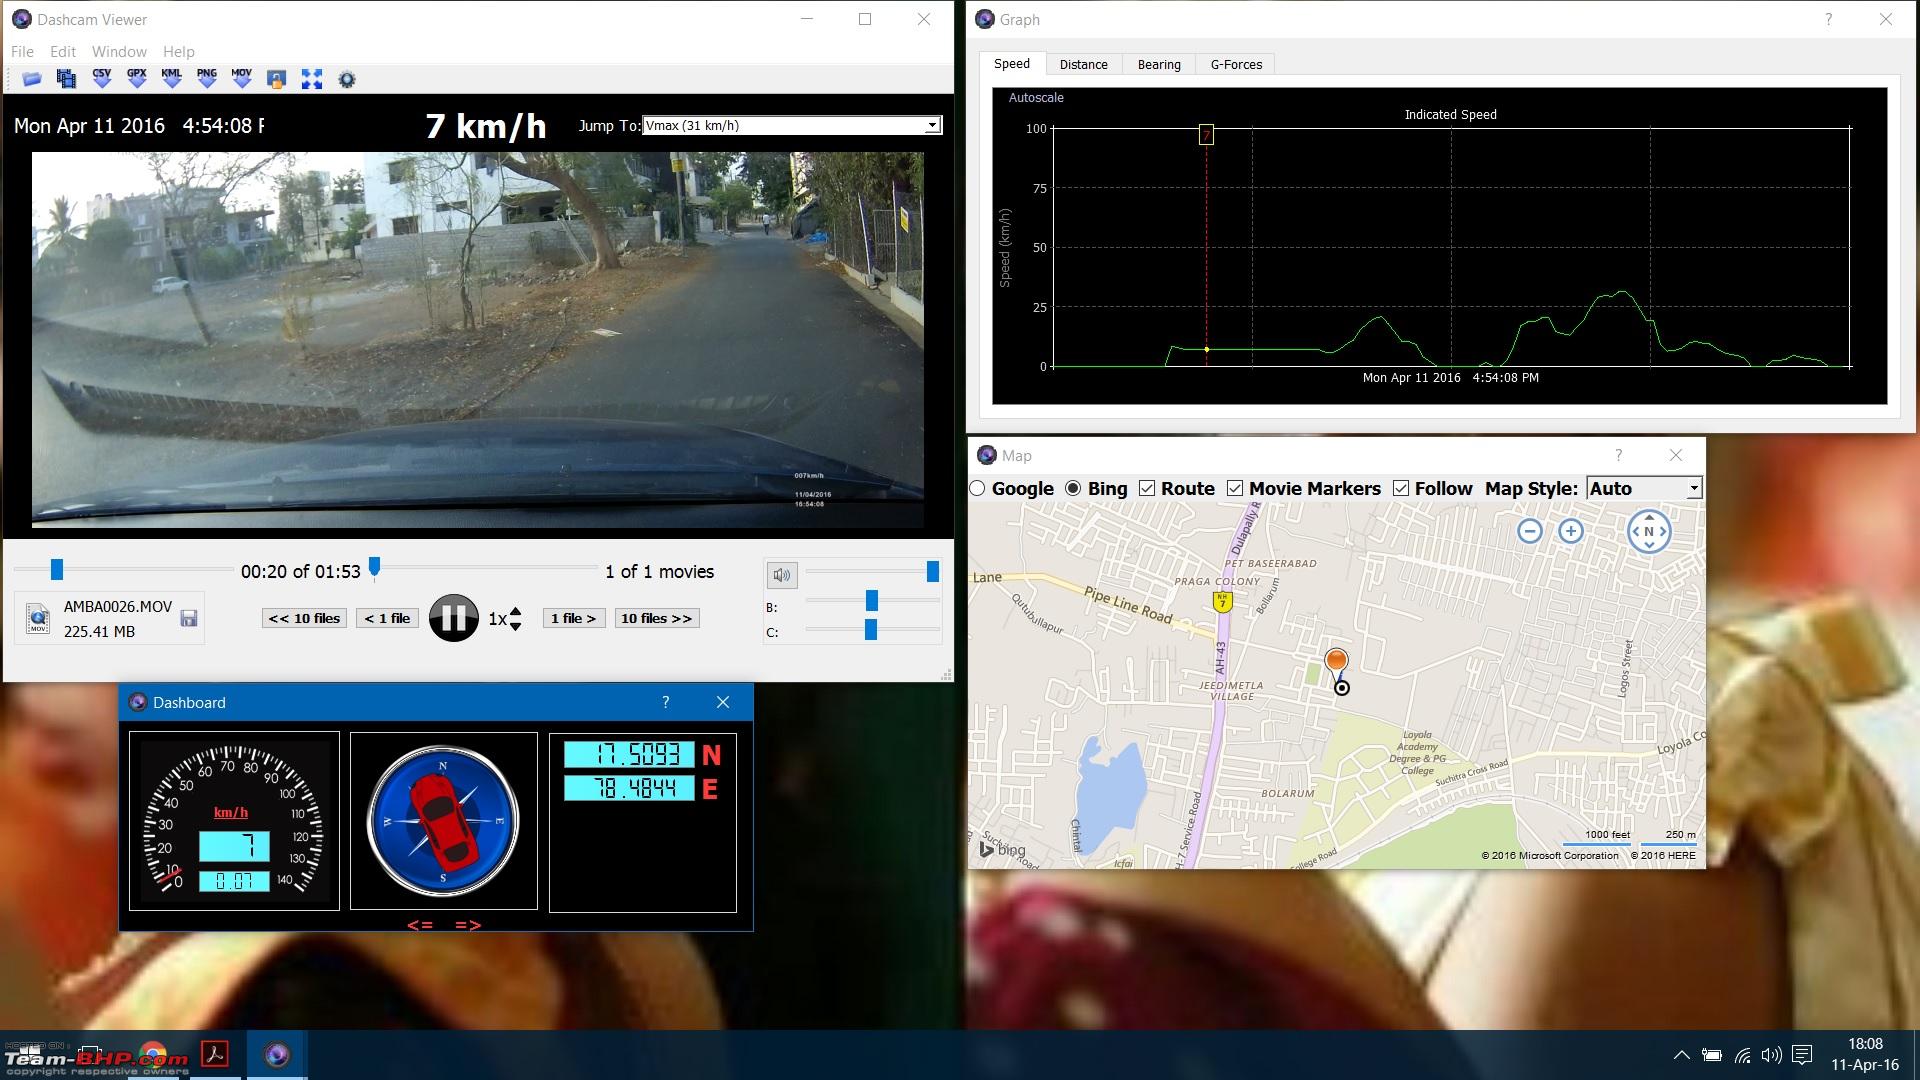Viewport: 1920px width, 1080px height.
Task: Click the map compass pan control
Action: click(1649, 531)
